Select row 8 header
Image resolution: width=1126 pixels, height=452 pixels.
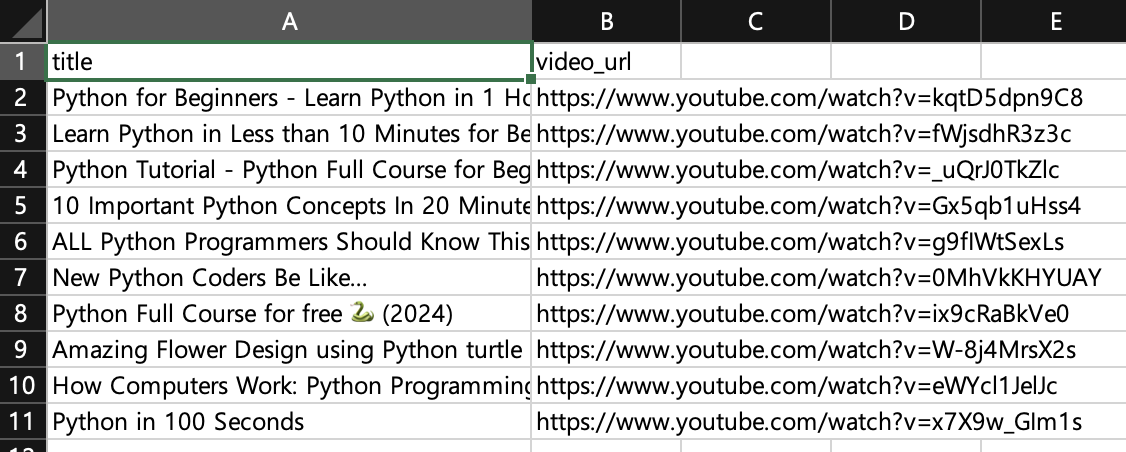tap(23, 313)
